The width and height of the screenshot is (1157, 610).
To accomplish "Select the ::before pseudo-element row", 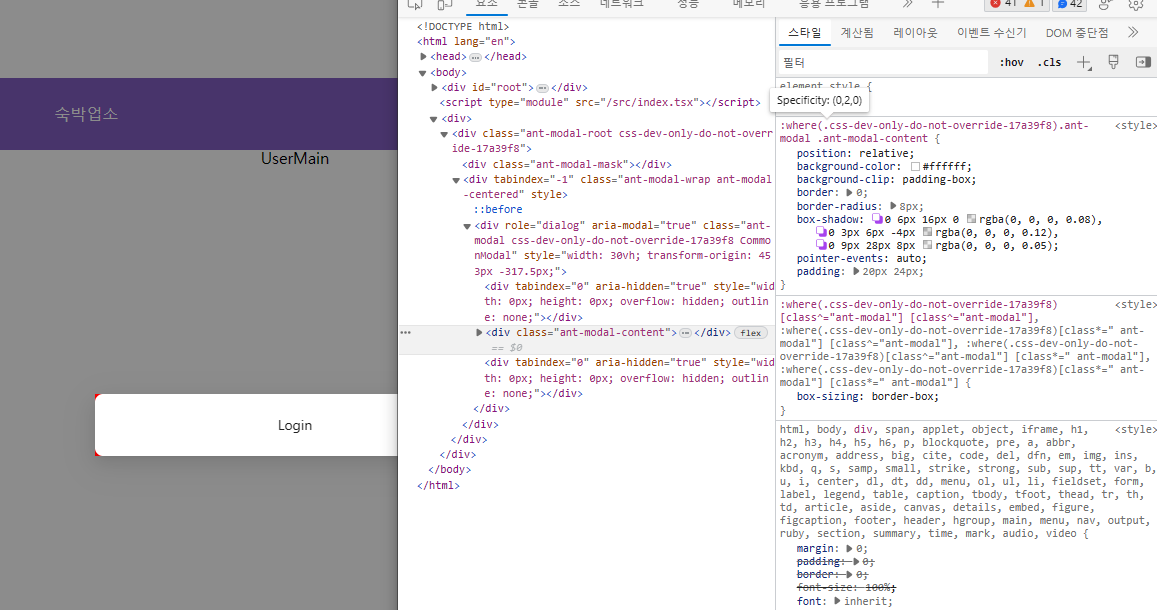I will coord(498,209).
